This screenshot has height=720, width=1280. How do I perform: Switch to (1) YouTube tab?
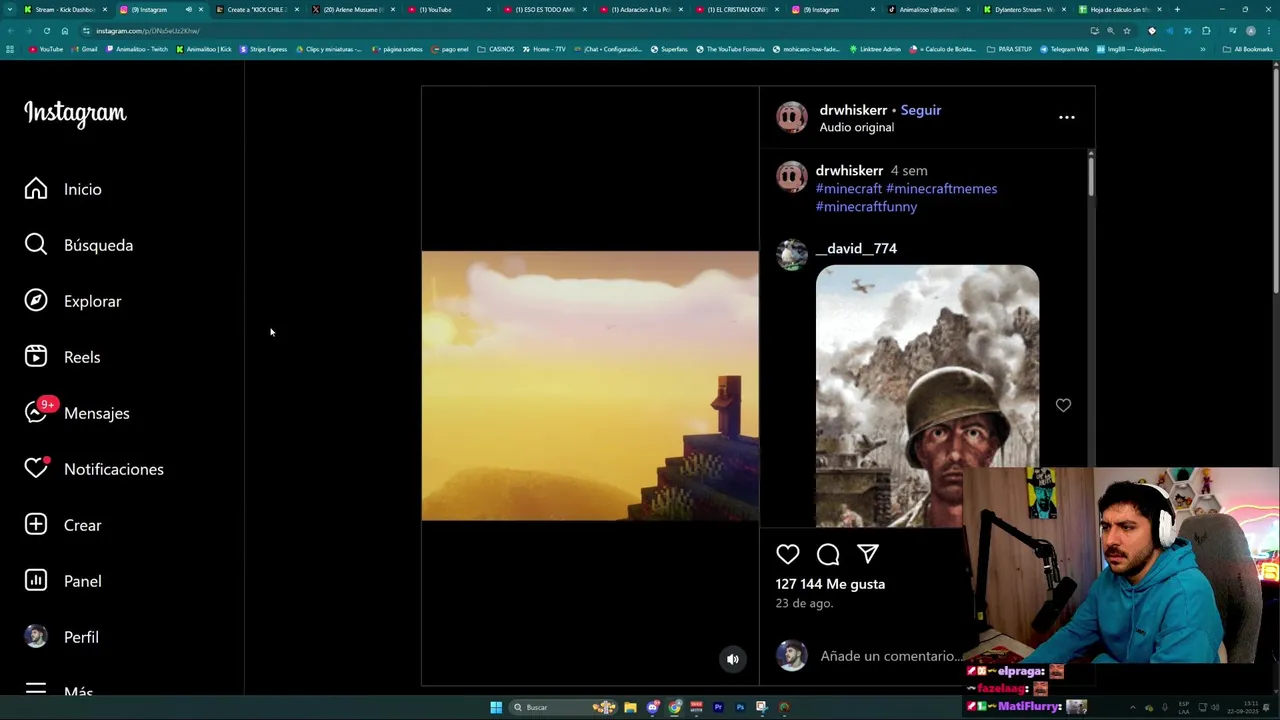449,9
